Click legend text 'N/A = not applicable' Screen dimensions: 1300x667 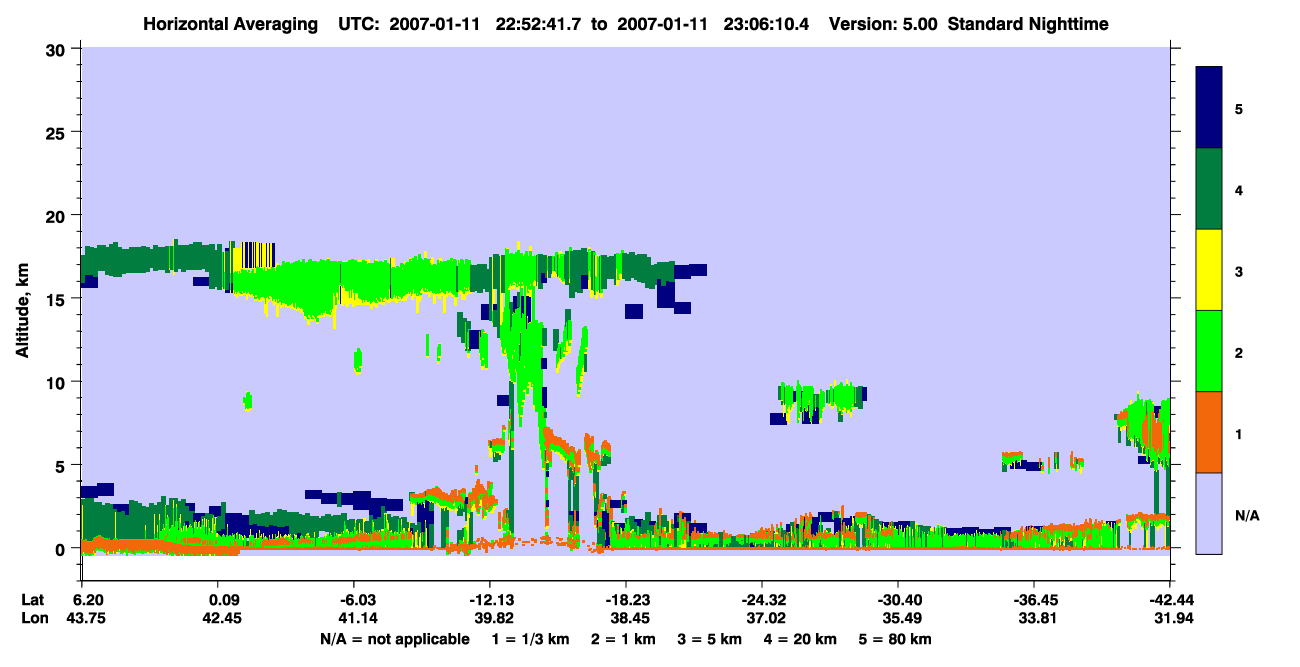point(394,639)
